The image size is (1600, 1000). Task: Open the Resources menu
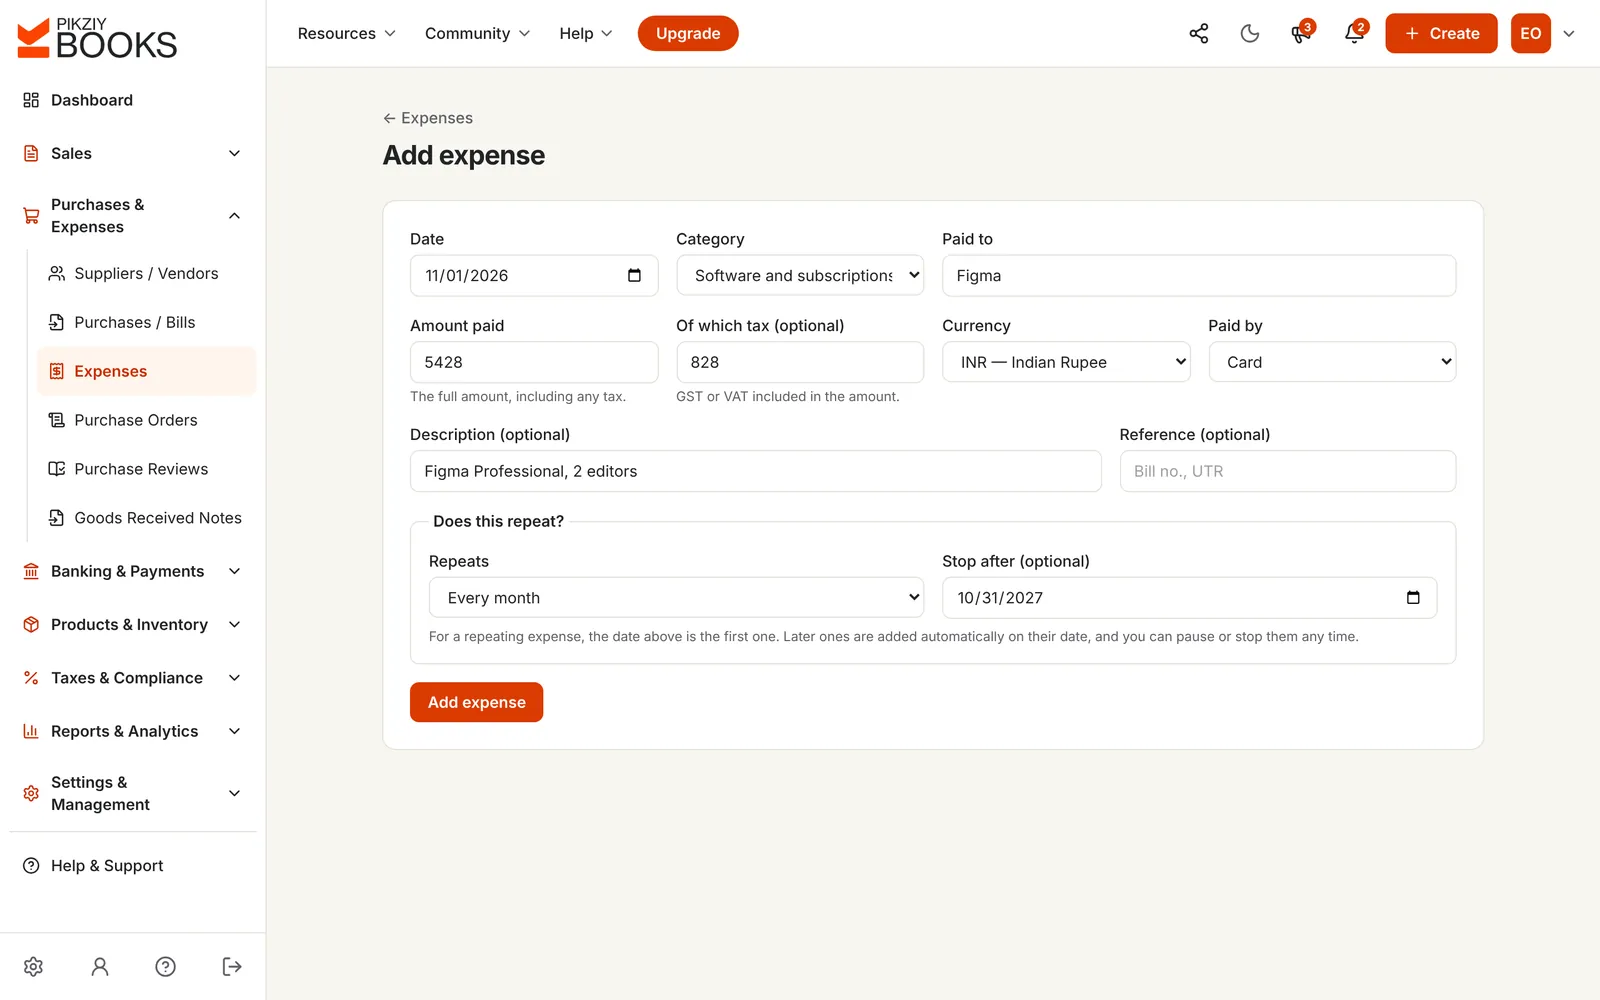347,33
